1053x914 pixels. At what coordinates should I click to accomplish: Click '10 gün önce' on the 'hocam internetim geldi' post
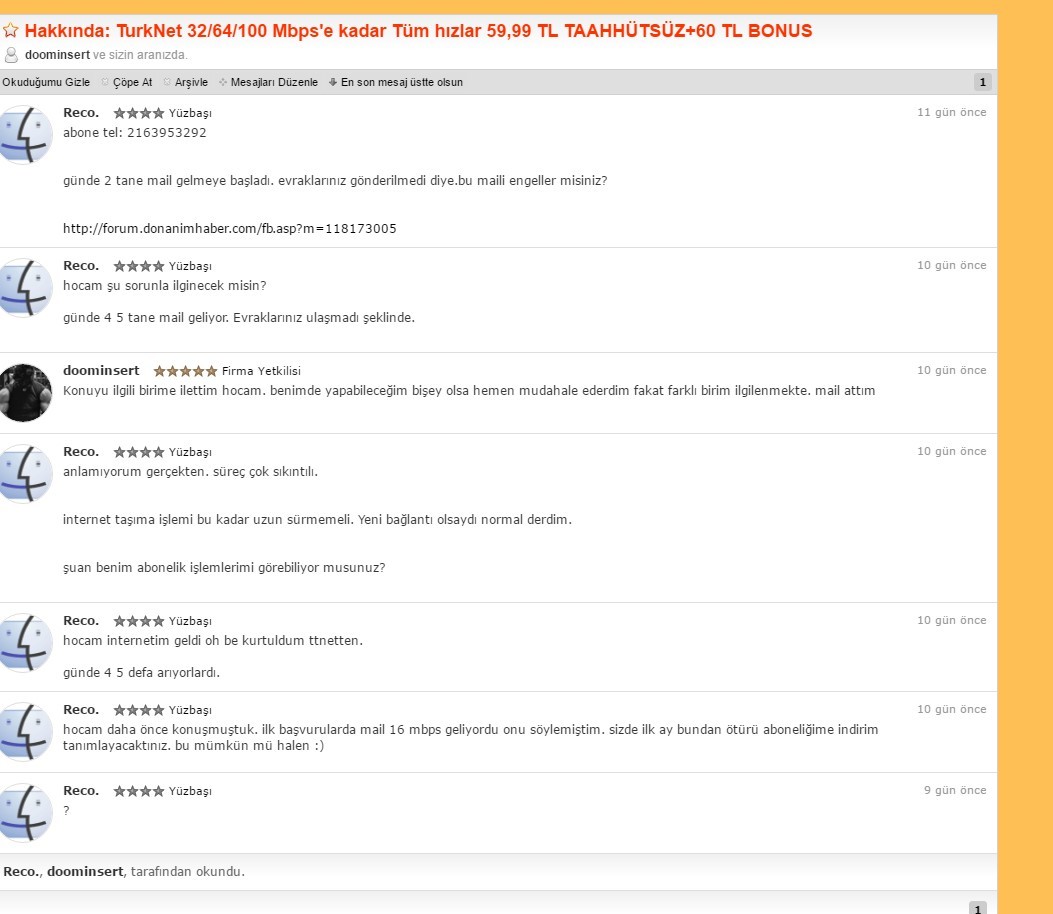(952, 621)
